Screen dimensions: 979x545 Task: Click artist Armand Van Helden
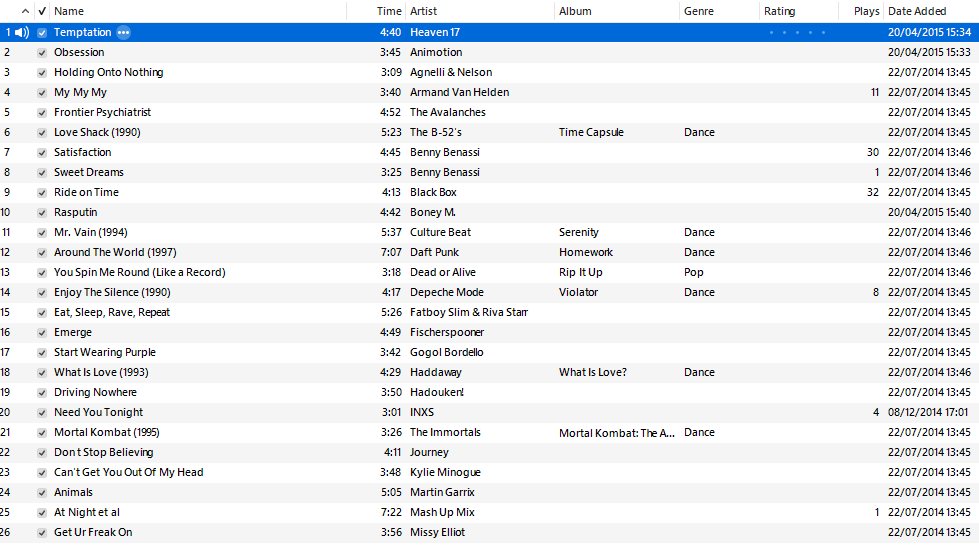[460, 92]
